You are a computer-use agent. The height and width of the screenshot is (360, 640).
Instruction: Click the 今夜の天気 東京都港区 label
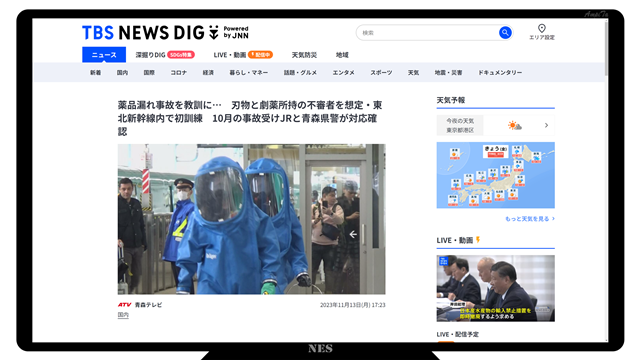460,125
